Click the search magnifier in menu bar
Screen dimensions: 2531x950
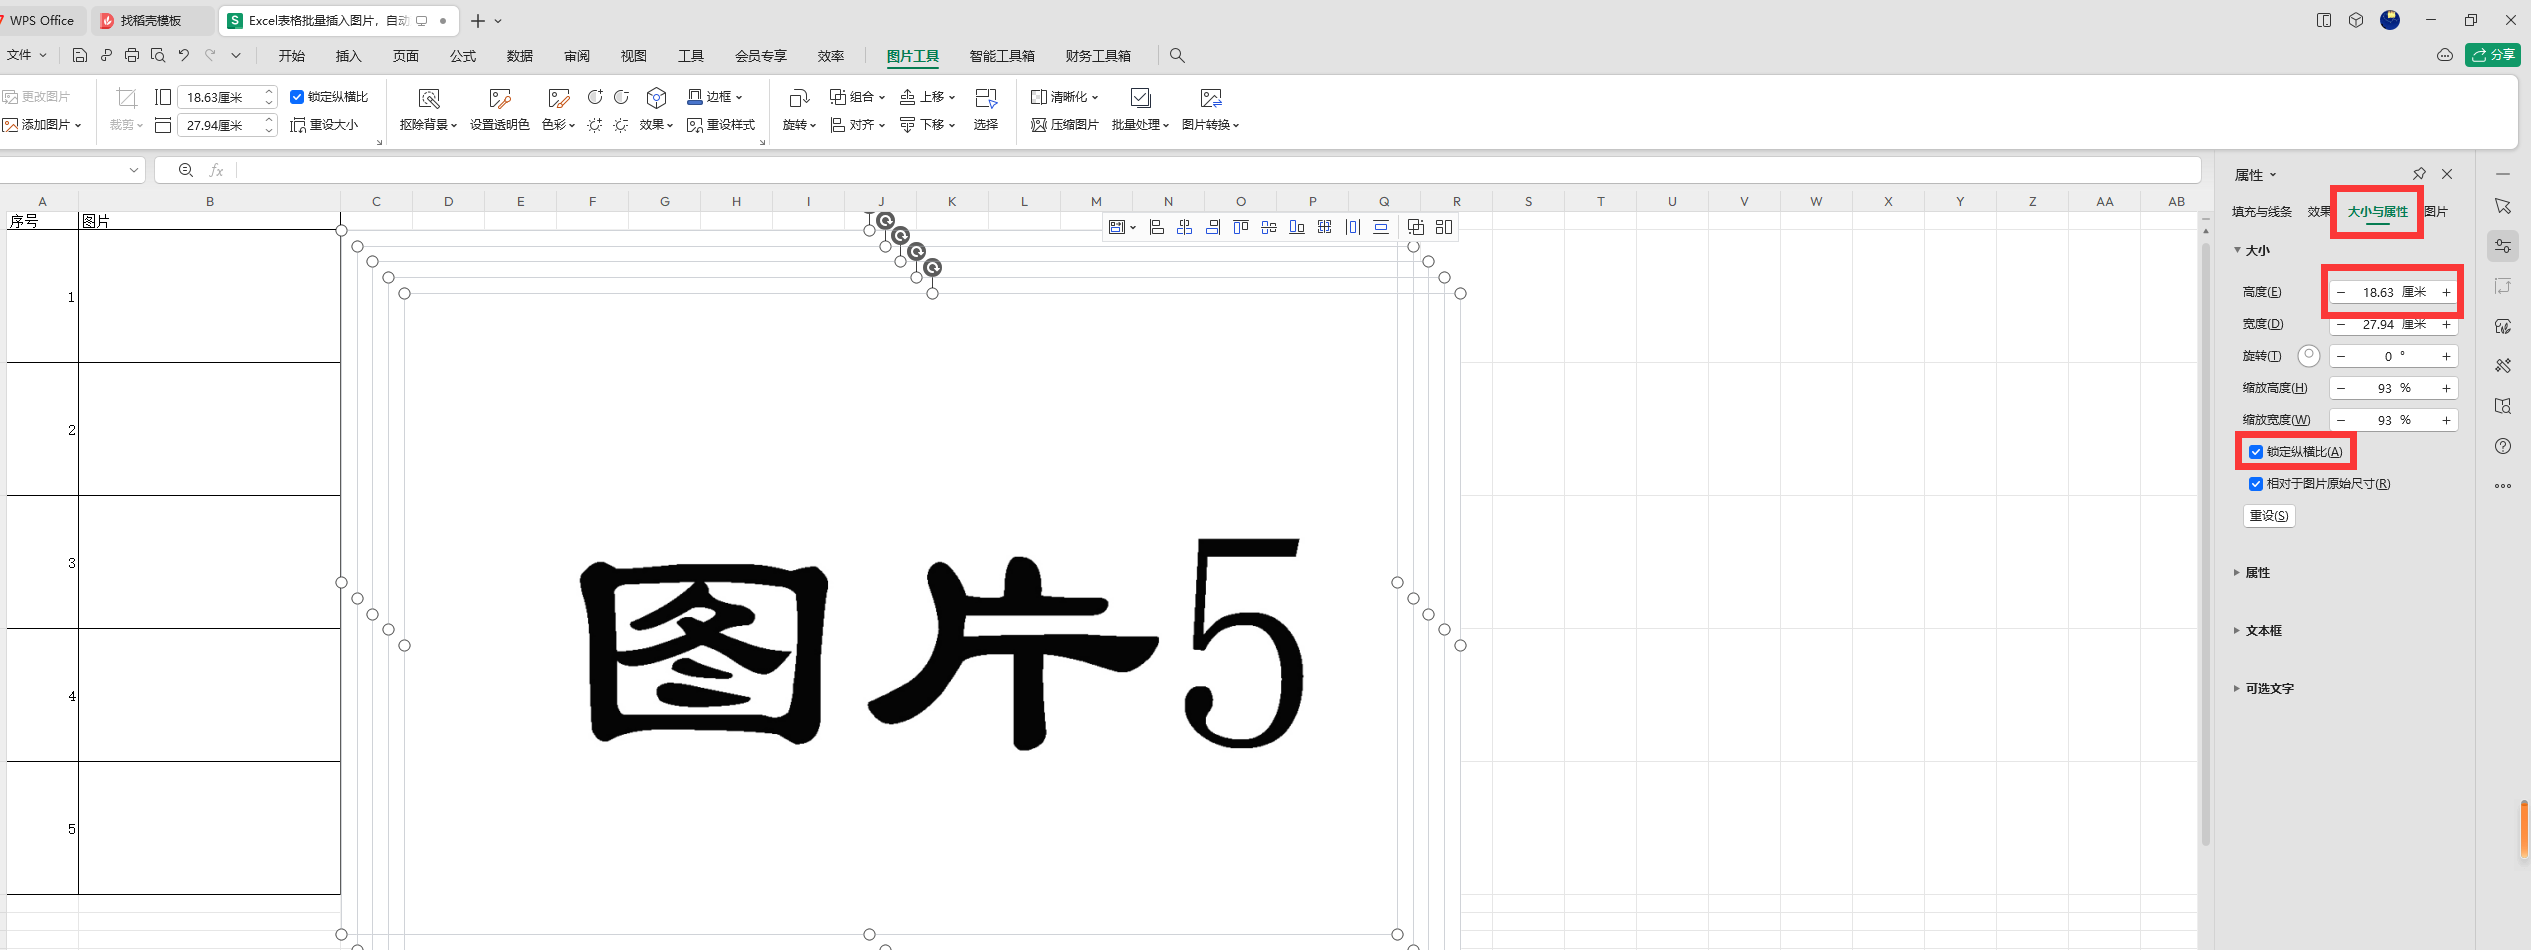[1177, 56]
